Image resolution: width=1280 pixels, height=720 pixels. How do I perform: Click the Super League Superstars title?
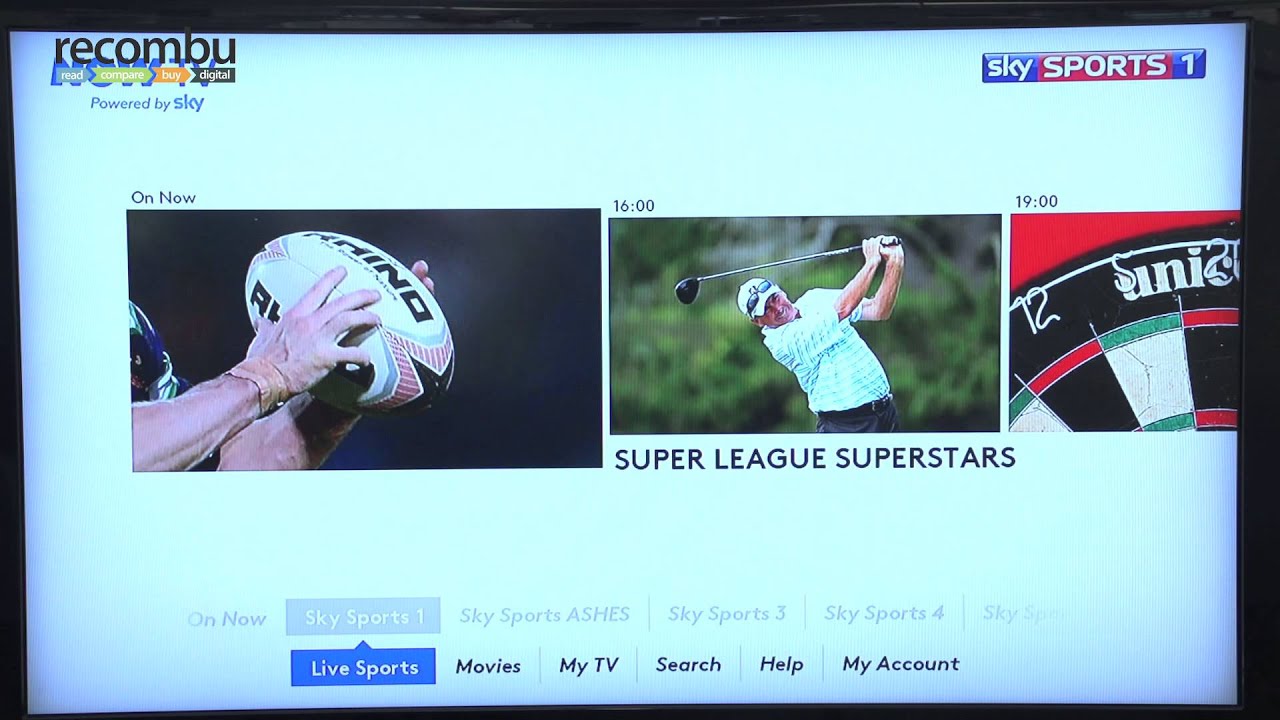pos(815,459)
